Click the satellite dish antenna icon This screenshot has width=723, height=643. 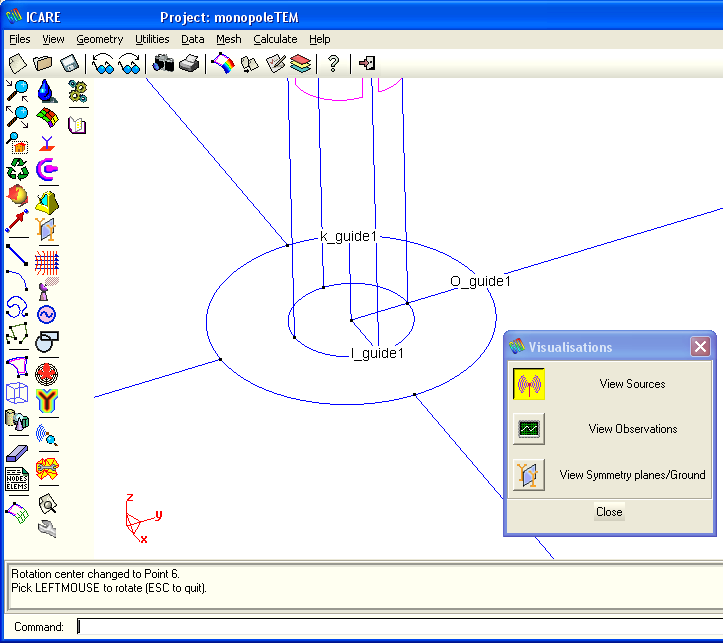coord(47,289)
